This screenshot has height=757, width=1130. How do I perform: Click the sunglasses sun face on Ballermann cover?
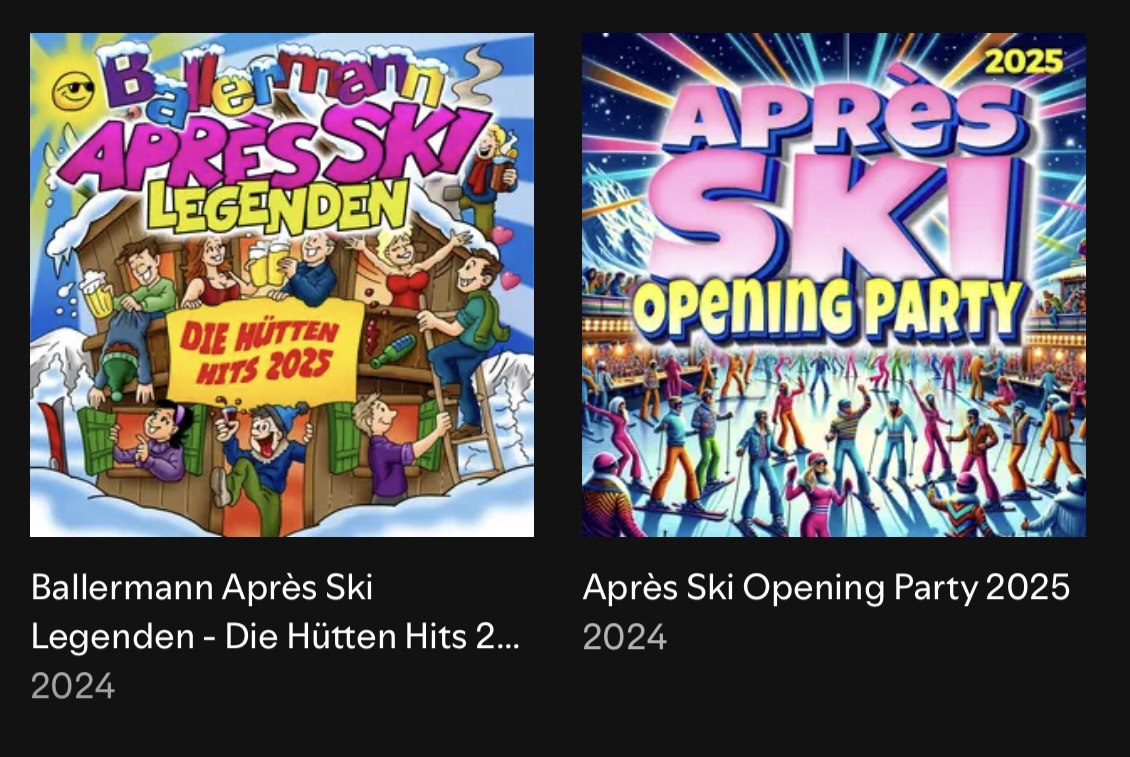pos(74,92)
